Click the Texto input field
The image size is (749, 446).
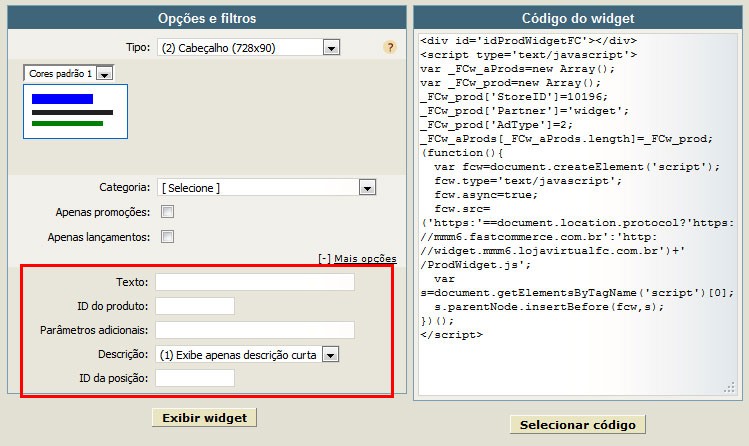tap(255, 282)
